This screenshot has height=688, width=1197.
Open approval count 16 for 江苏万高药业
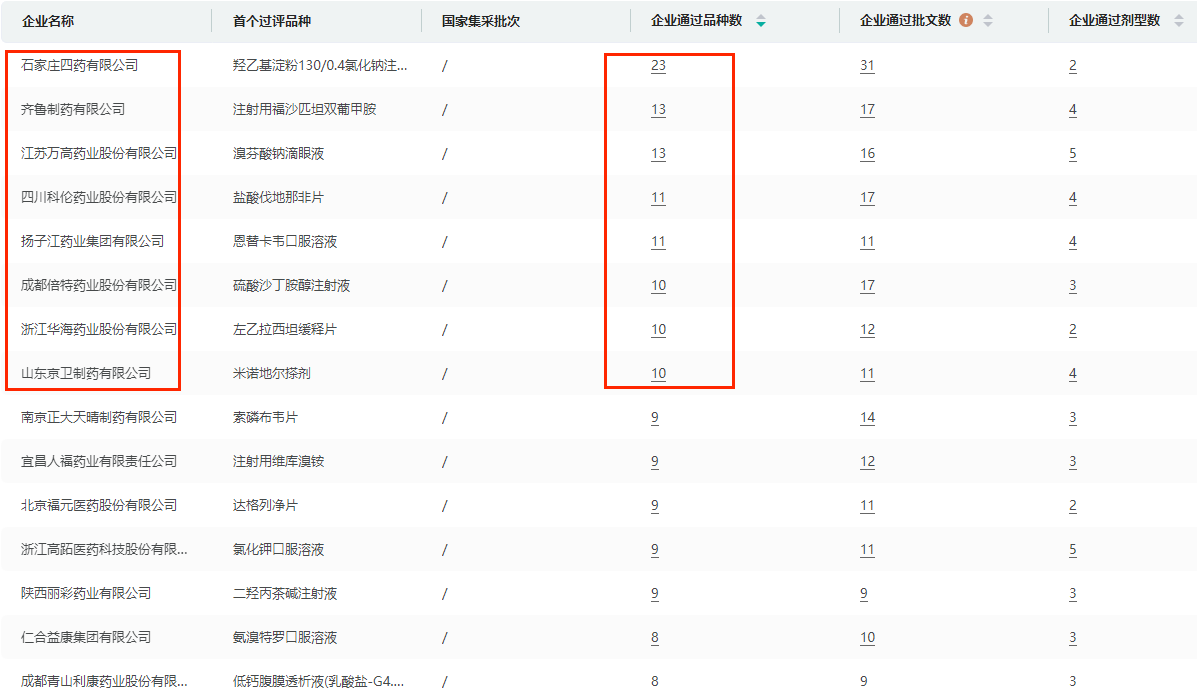pyautogui.click(x=867, y=153)
